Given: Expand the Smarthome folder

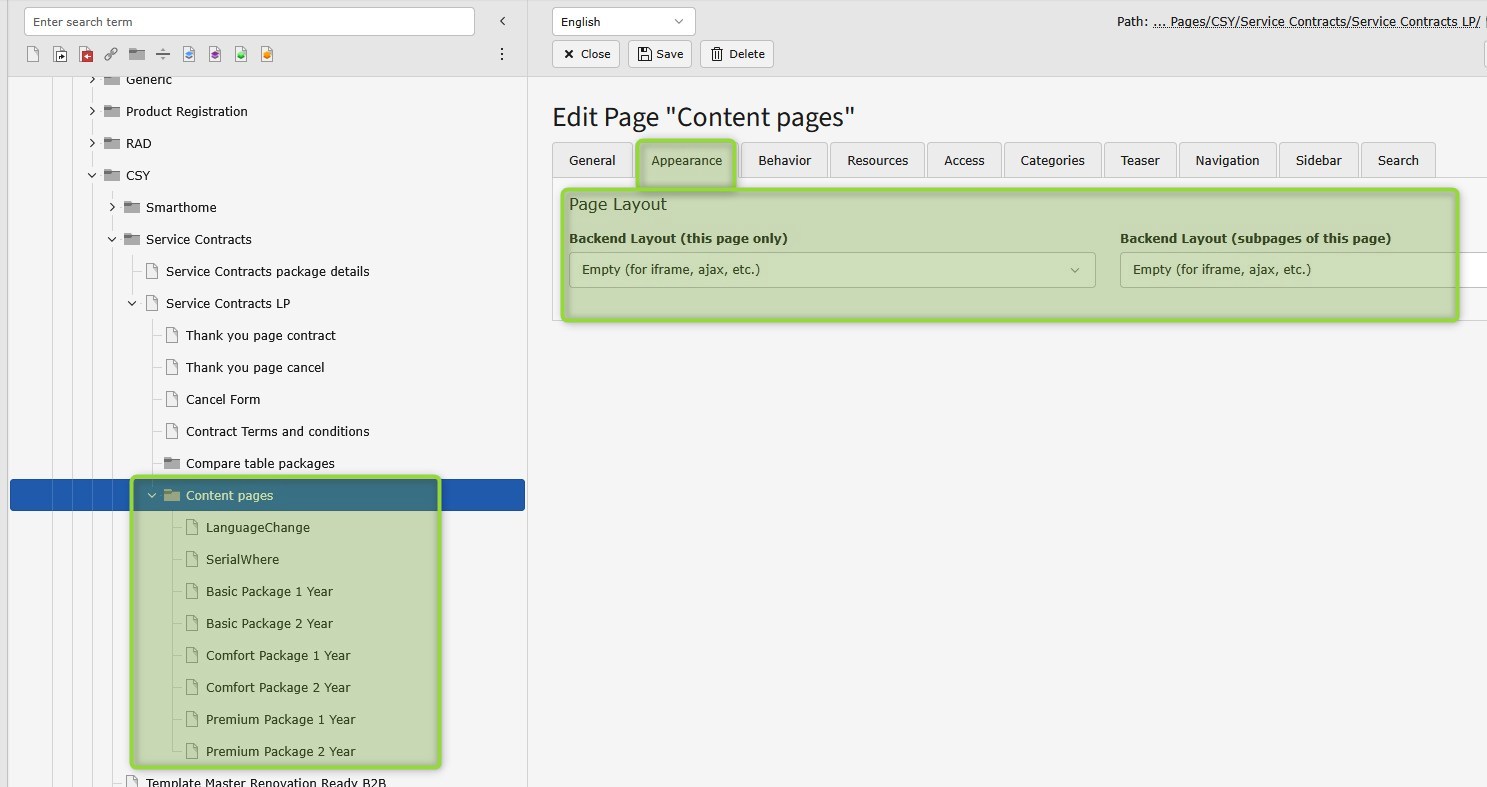Looking at the screenshot, I should (112, 207).
